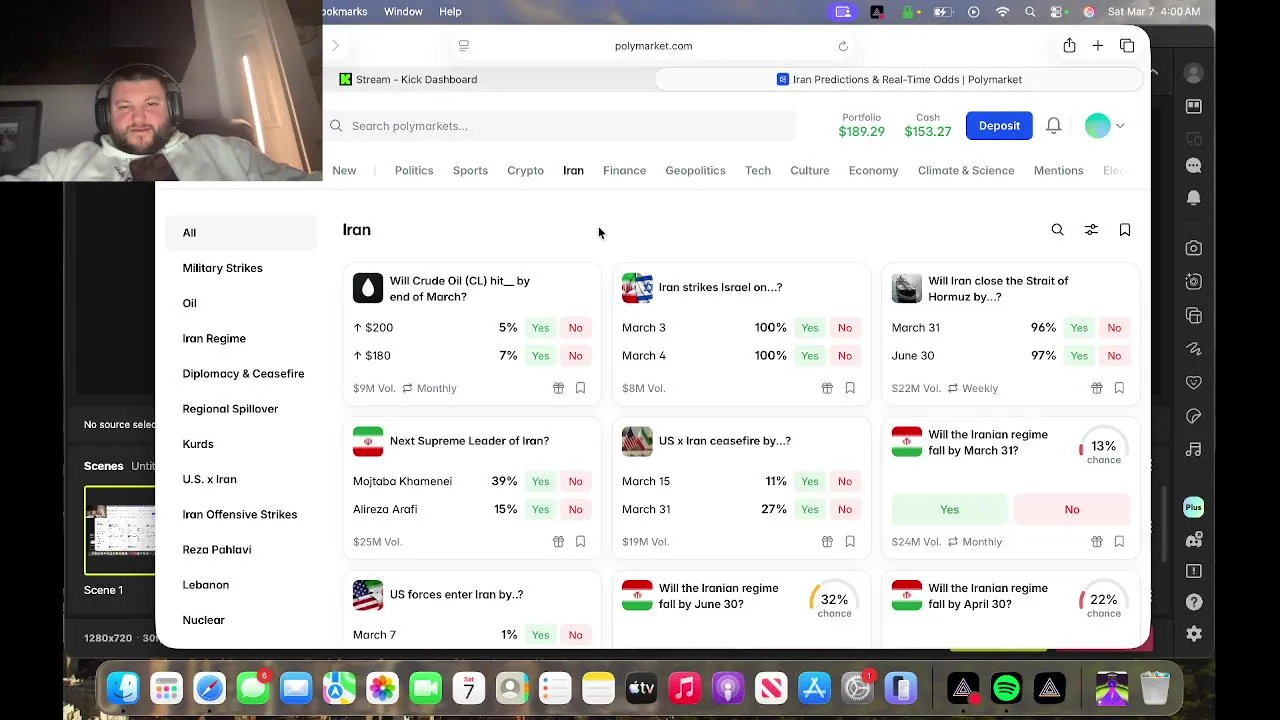The image size is (1280, 720).
Task: Open the Plus badge icon in right sidebar
Action: tap(1193, 507)
